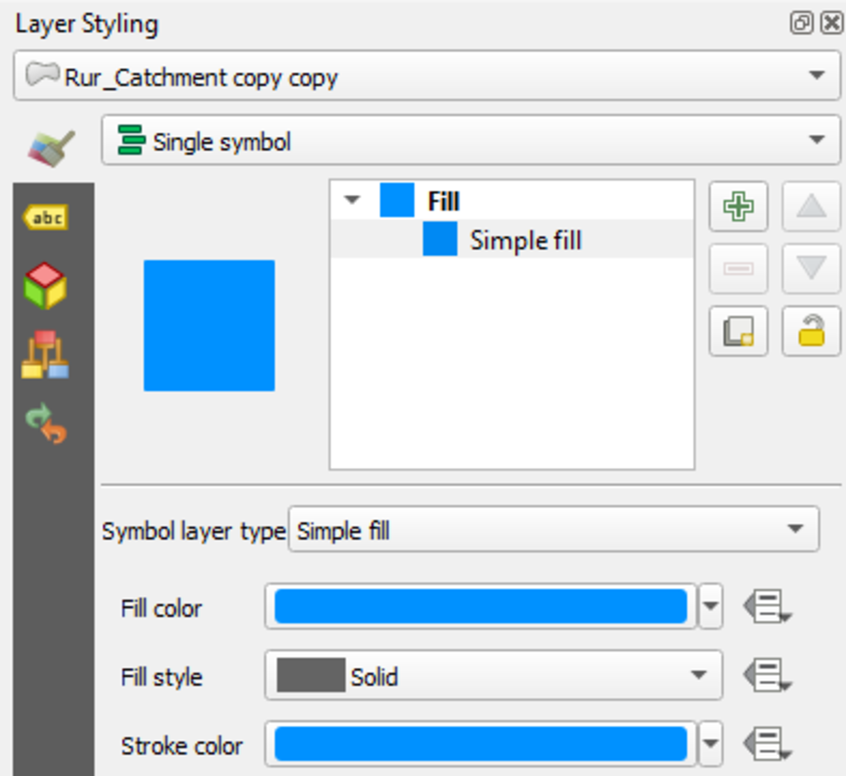The height and width of the screenshot is (776, 846).
Task: Close the Layer Styling panel
Action: point(831,23)
